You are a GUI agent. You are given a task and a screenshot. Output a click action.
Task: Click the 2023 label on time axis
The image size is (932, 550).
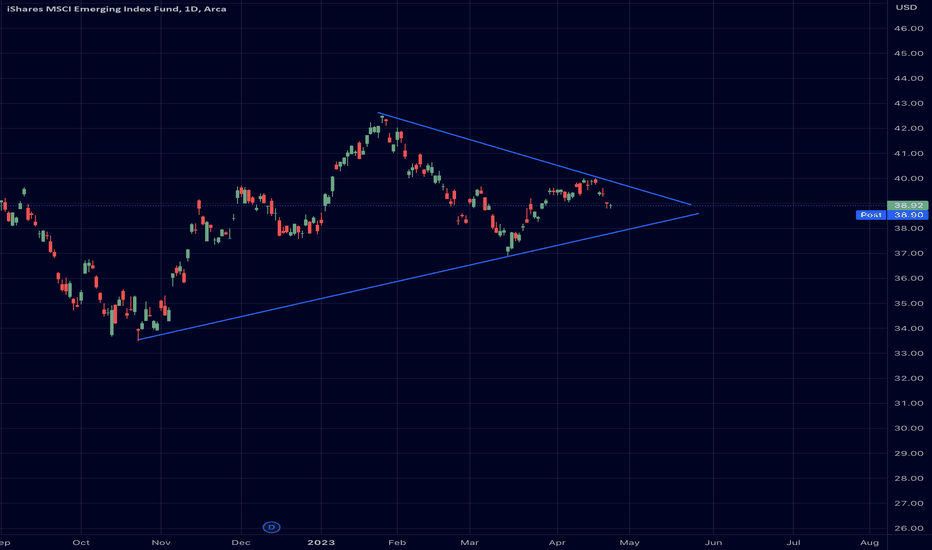tap(321, 542)
